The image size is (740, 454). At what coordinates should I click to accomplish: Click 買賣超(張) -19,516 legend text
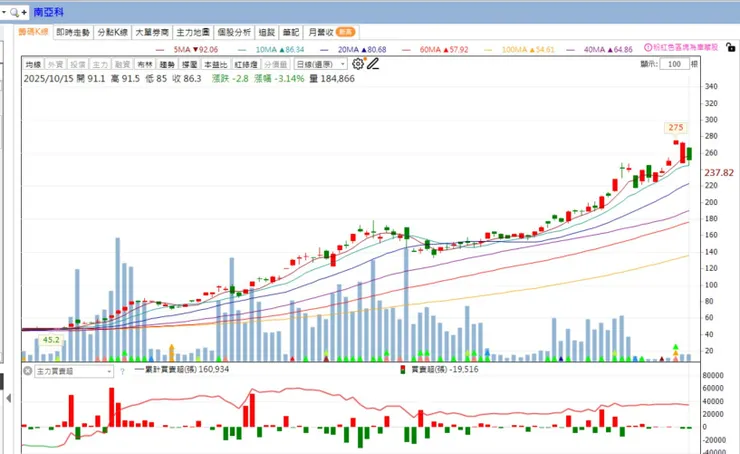pyautogui.click(x=445, y=369)
